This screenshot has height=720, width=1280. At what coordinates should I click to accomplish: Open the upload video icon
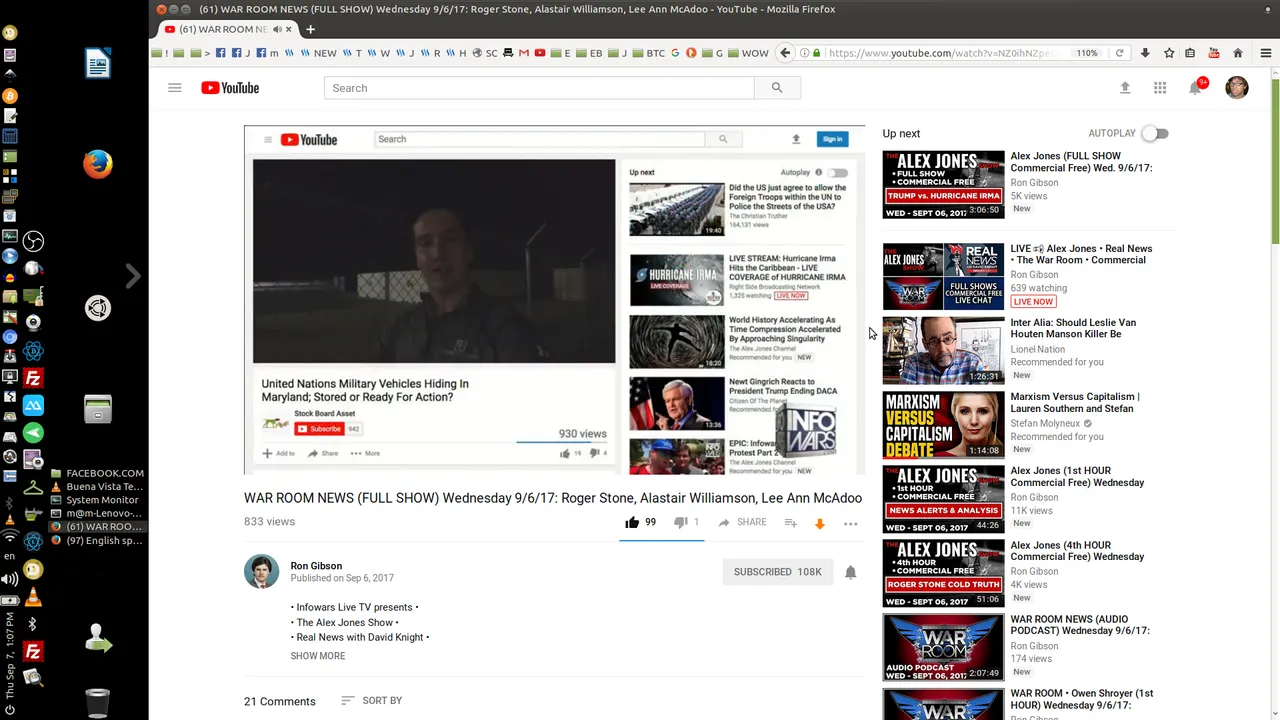1125,88
